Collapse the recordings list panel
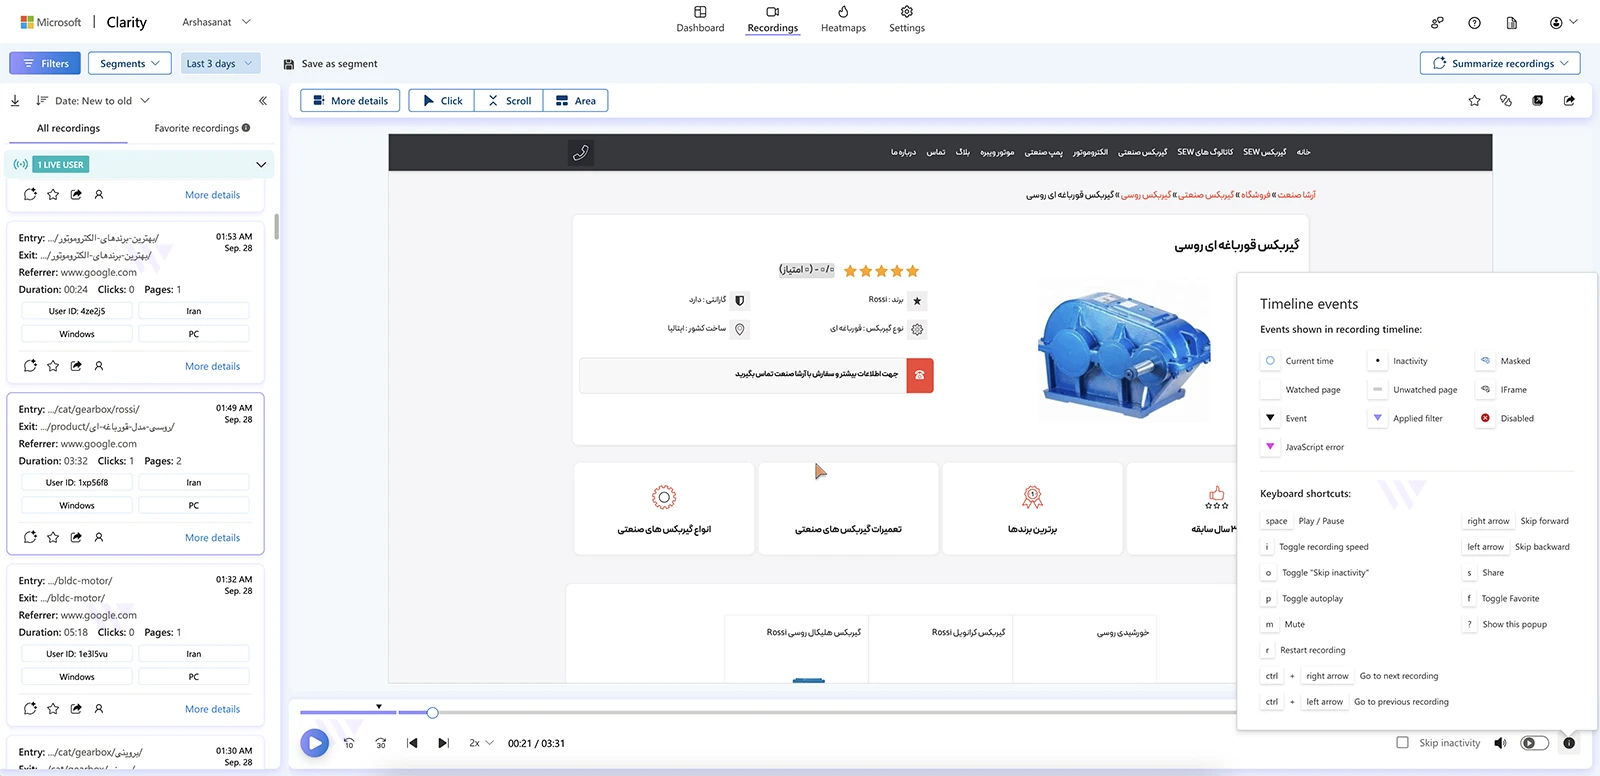The height and width of the screenshot is (776, 1600). click(263, 101)
